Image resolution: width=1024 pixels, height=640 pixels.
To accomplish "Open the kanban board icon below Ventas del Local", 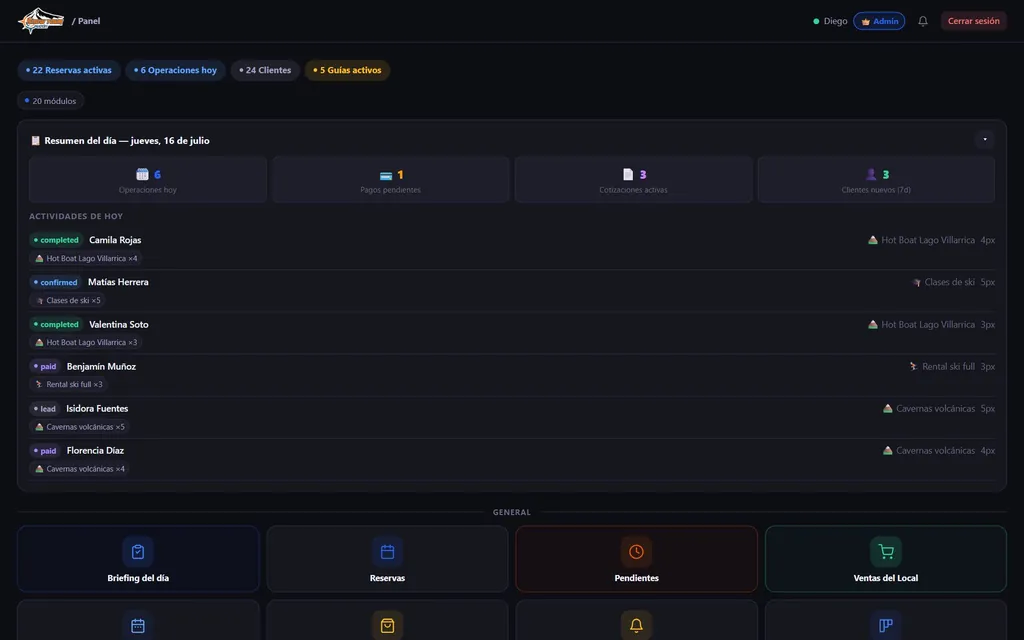I will click(886, 626).
